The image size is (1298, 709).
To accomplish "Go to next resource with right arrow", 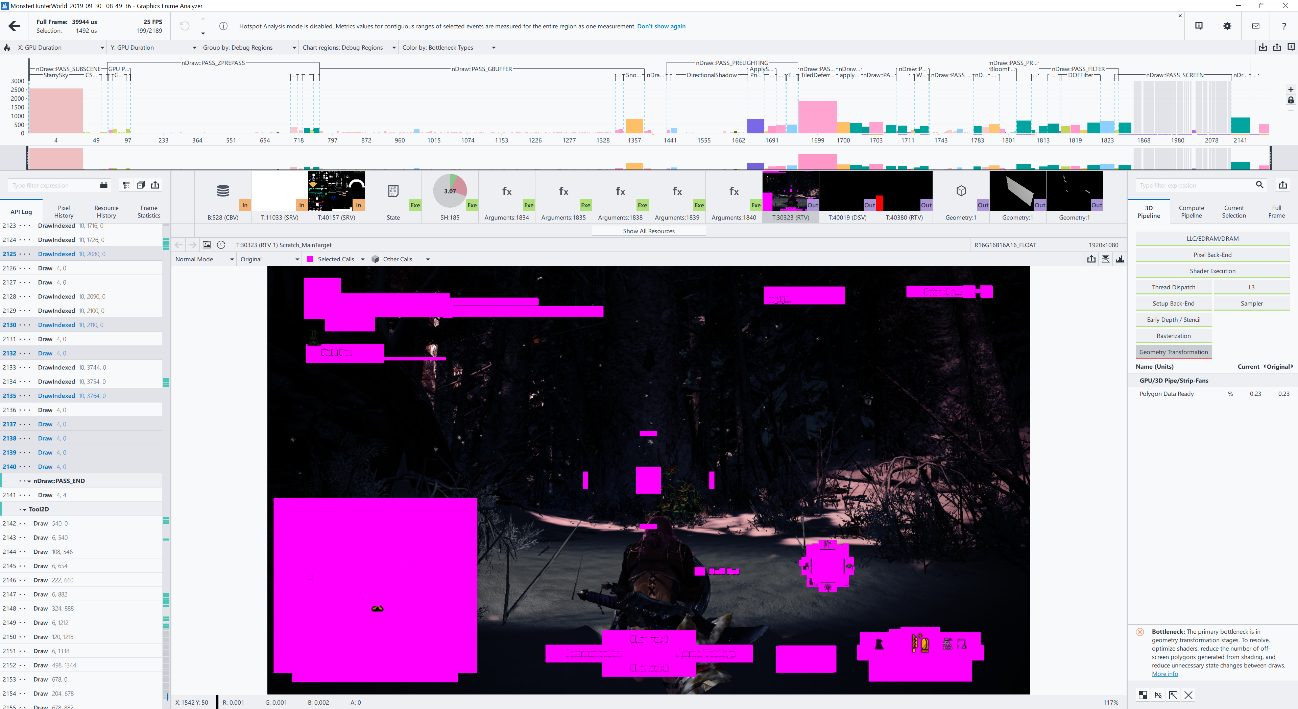I will point(192,244).
